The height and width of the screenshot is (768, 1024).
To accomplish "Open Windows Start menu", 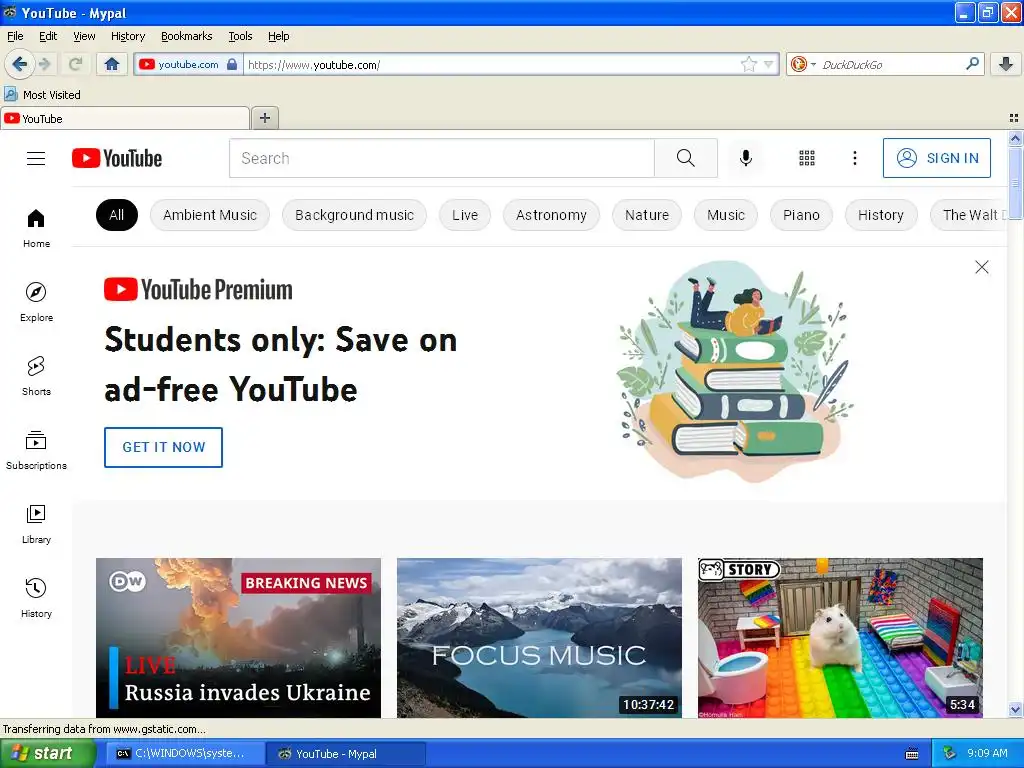I will click(47, 754).
